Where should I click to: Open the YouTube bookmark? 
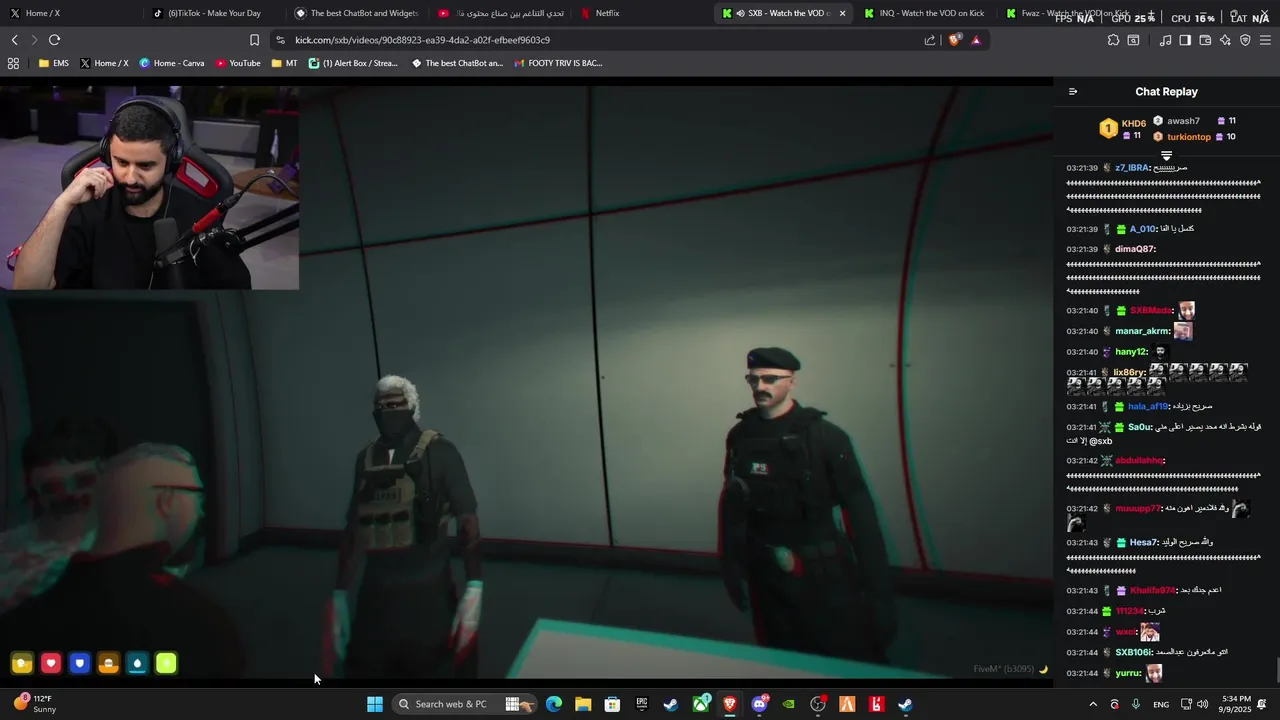coord(238,63)
